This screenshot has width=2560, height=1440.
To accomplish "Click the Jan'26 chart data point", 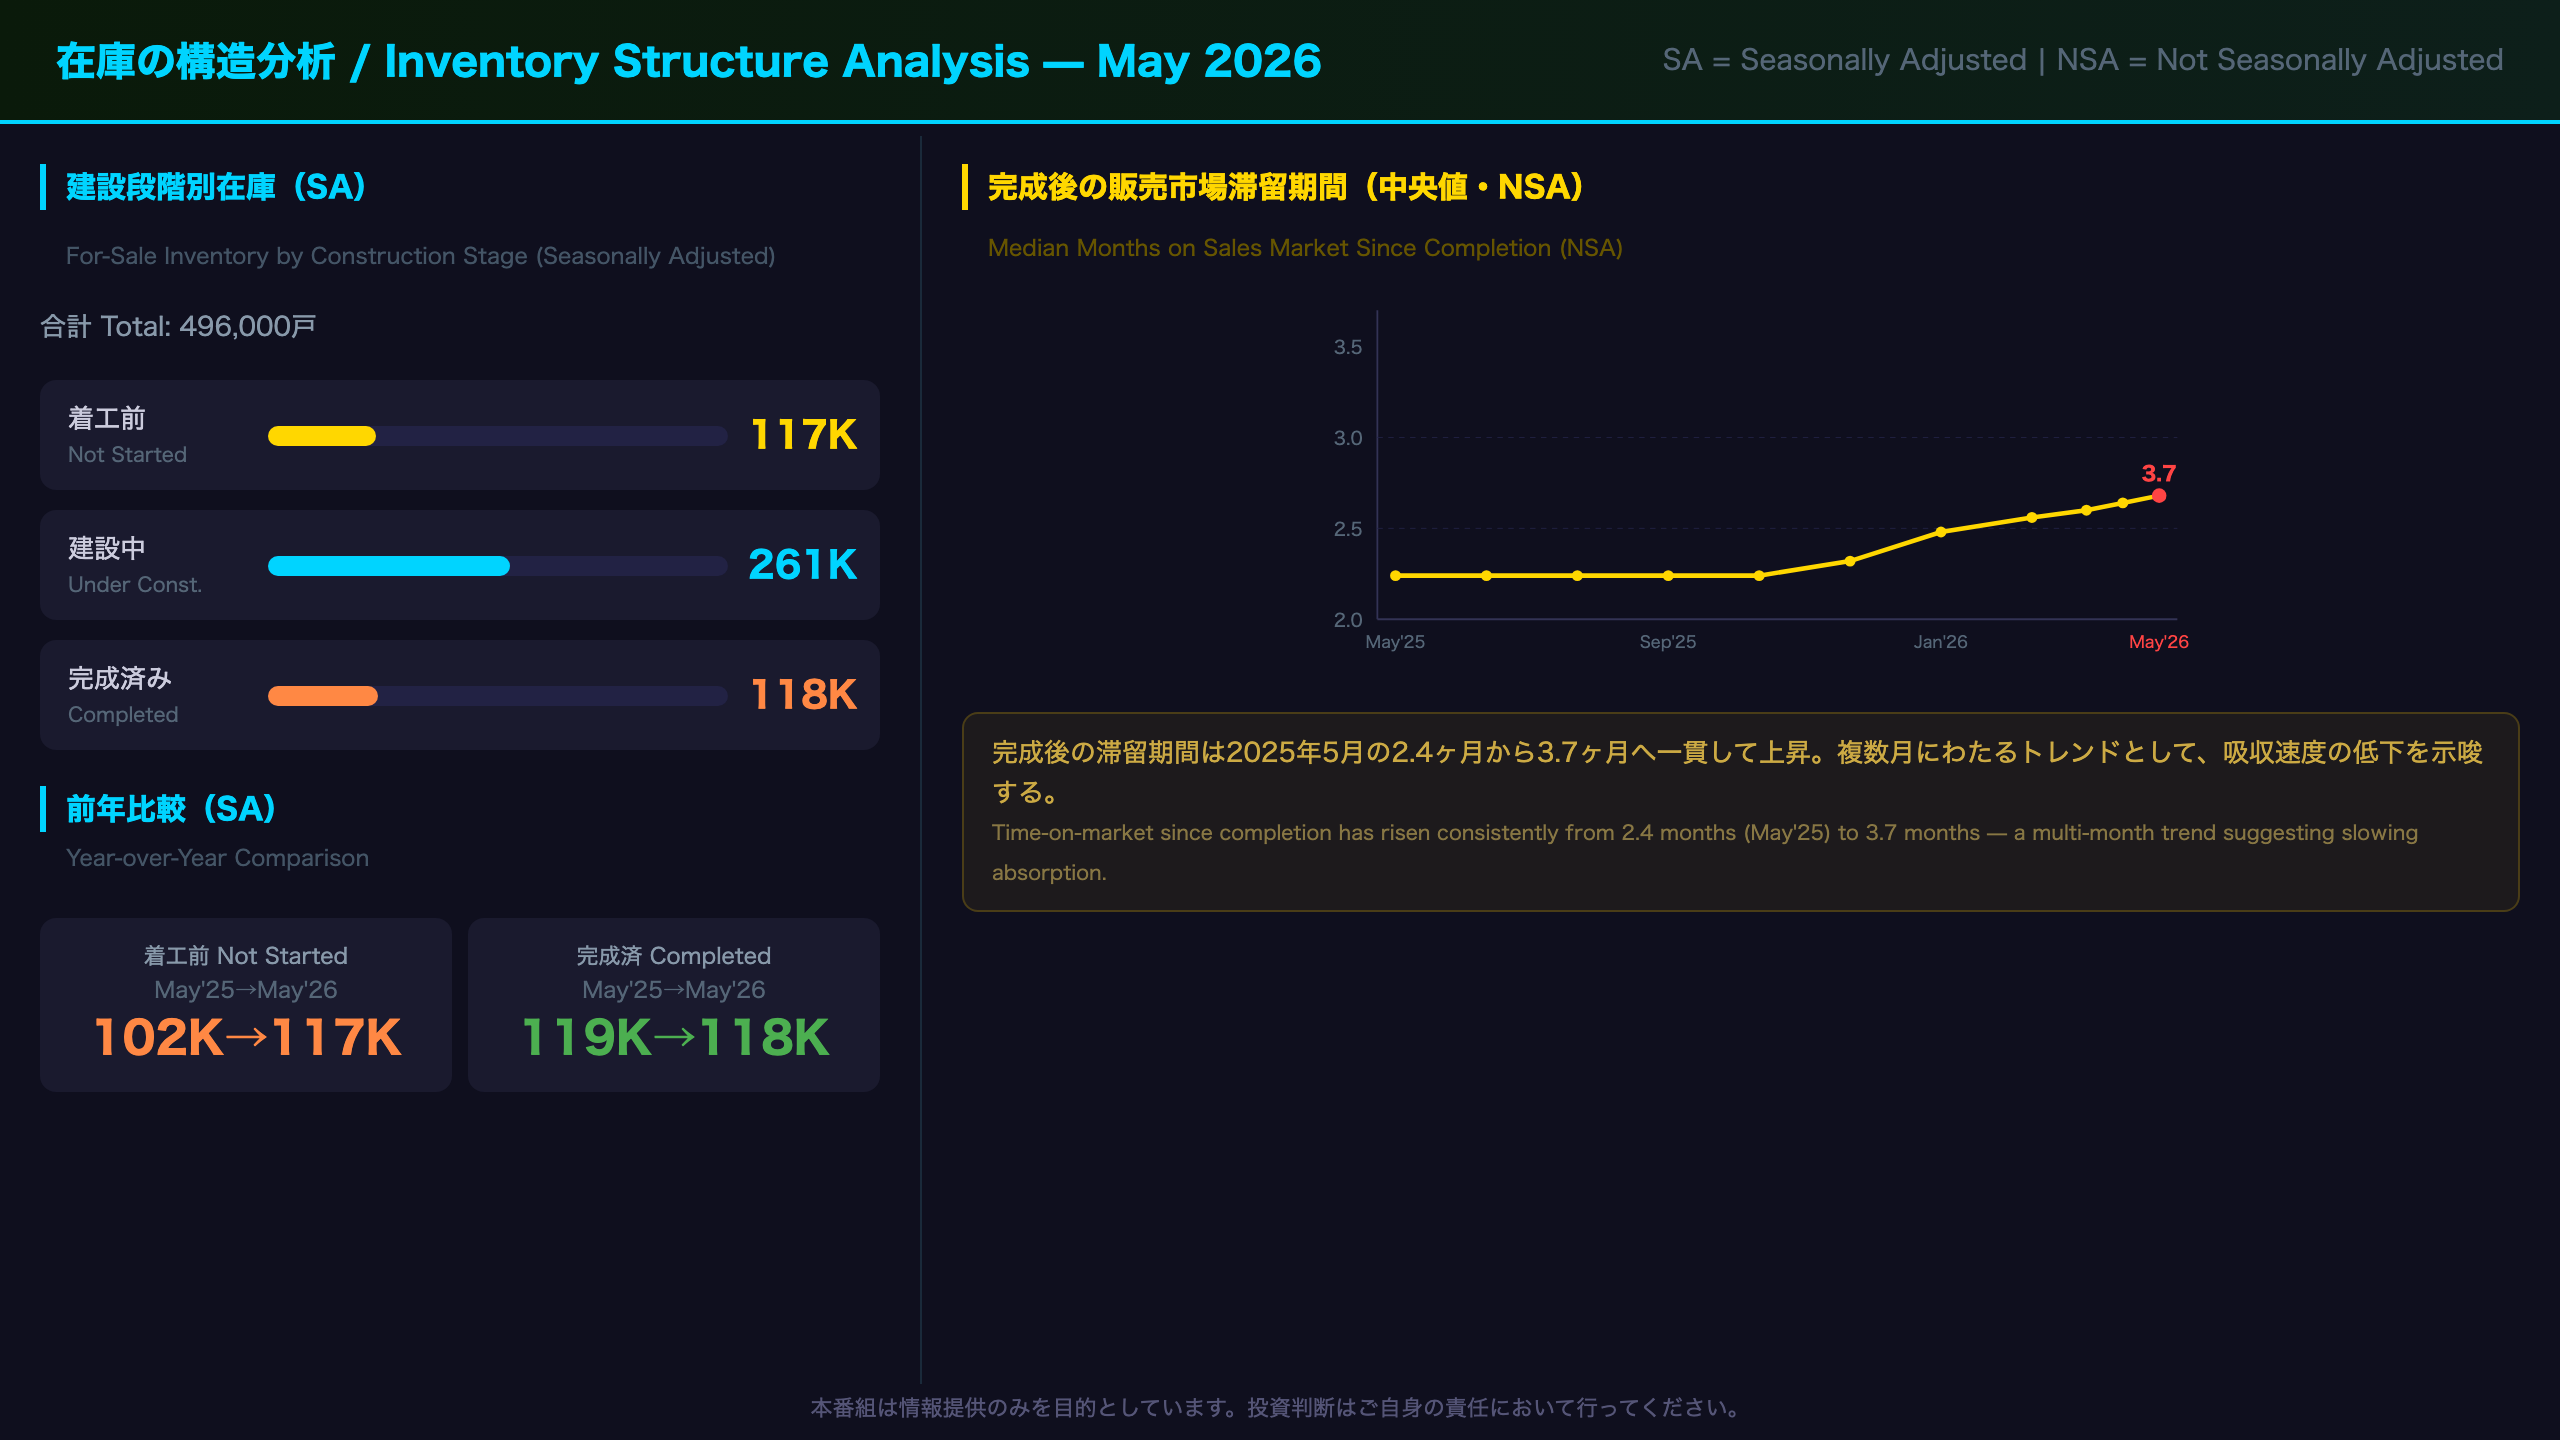I will tap(1941, 532).
